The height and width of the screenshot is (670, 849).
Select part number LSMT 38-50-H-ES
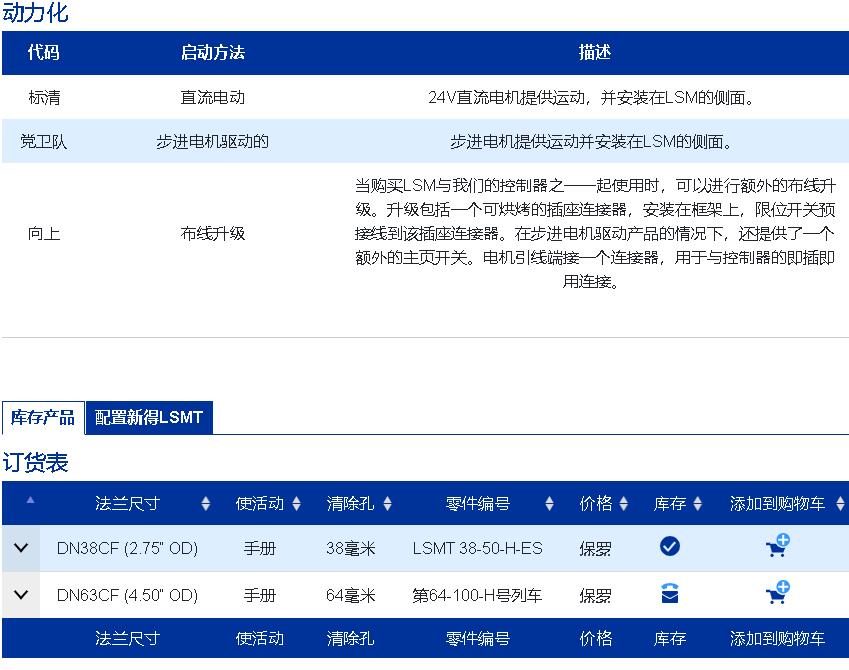pyautogui.click(x=477, y=548)
